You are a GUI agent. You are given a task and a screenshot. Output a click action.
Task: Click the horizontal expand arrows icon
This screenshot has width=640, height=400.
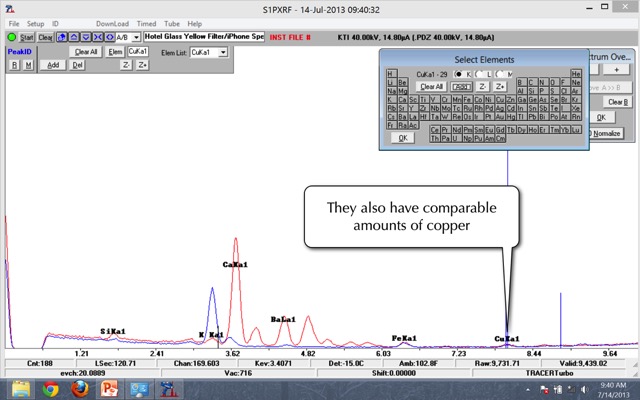[110, 37]
